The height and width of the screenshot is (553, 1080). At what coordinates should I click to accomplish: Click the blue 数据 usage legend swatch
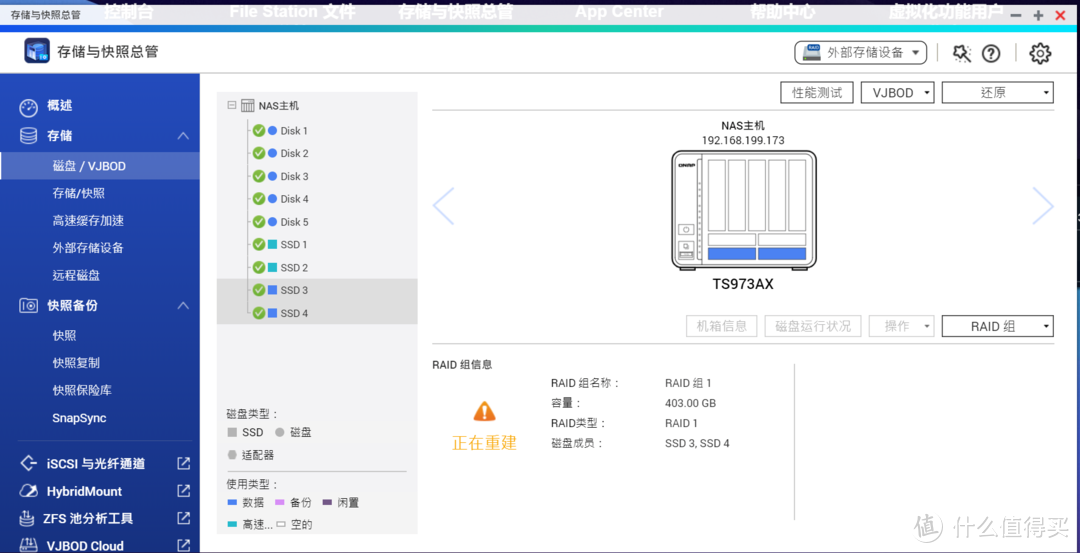click(232, 503)
